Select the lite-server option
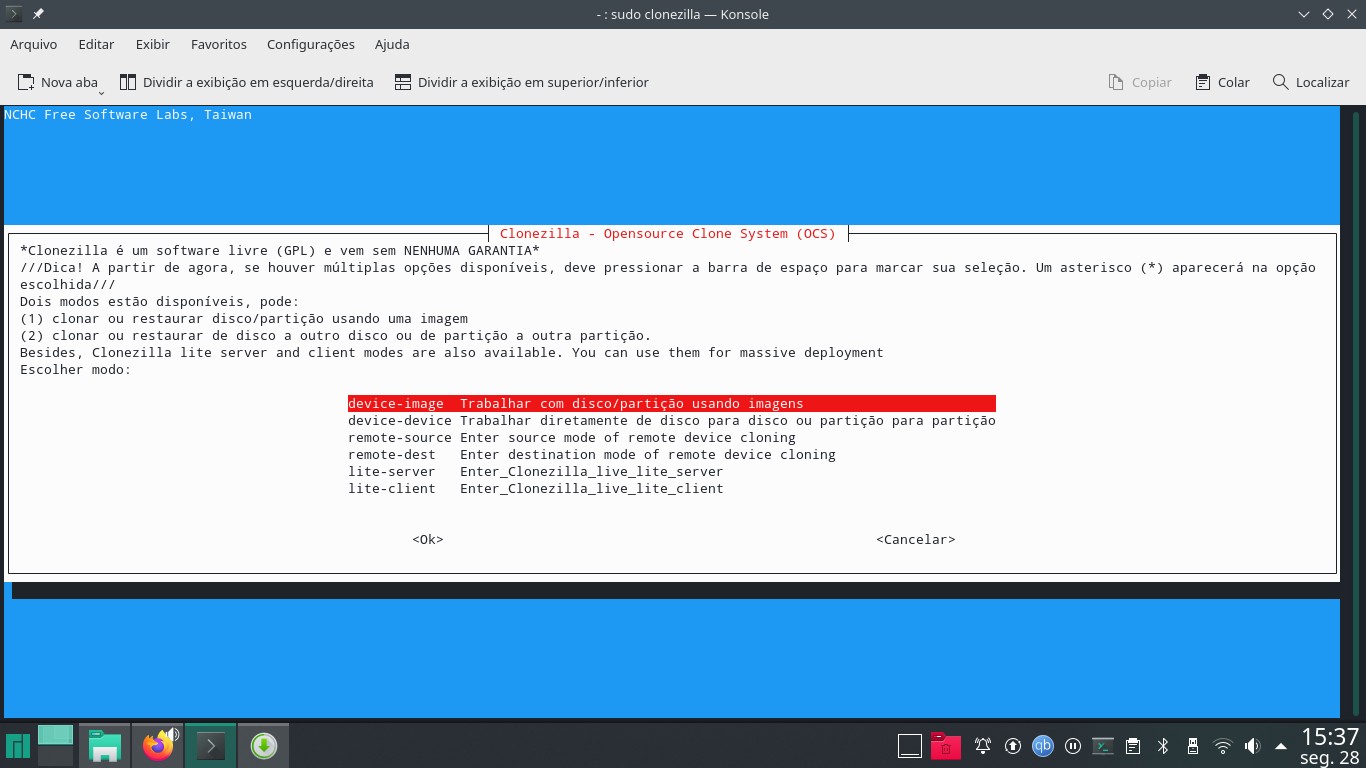The height and width of the screenshot is (768, 1366). 536,471
